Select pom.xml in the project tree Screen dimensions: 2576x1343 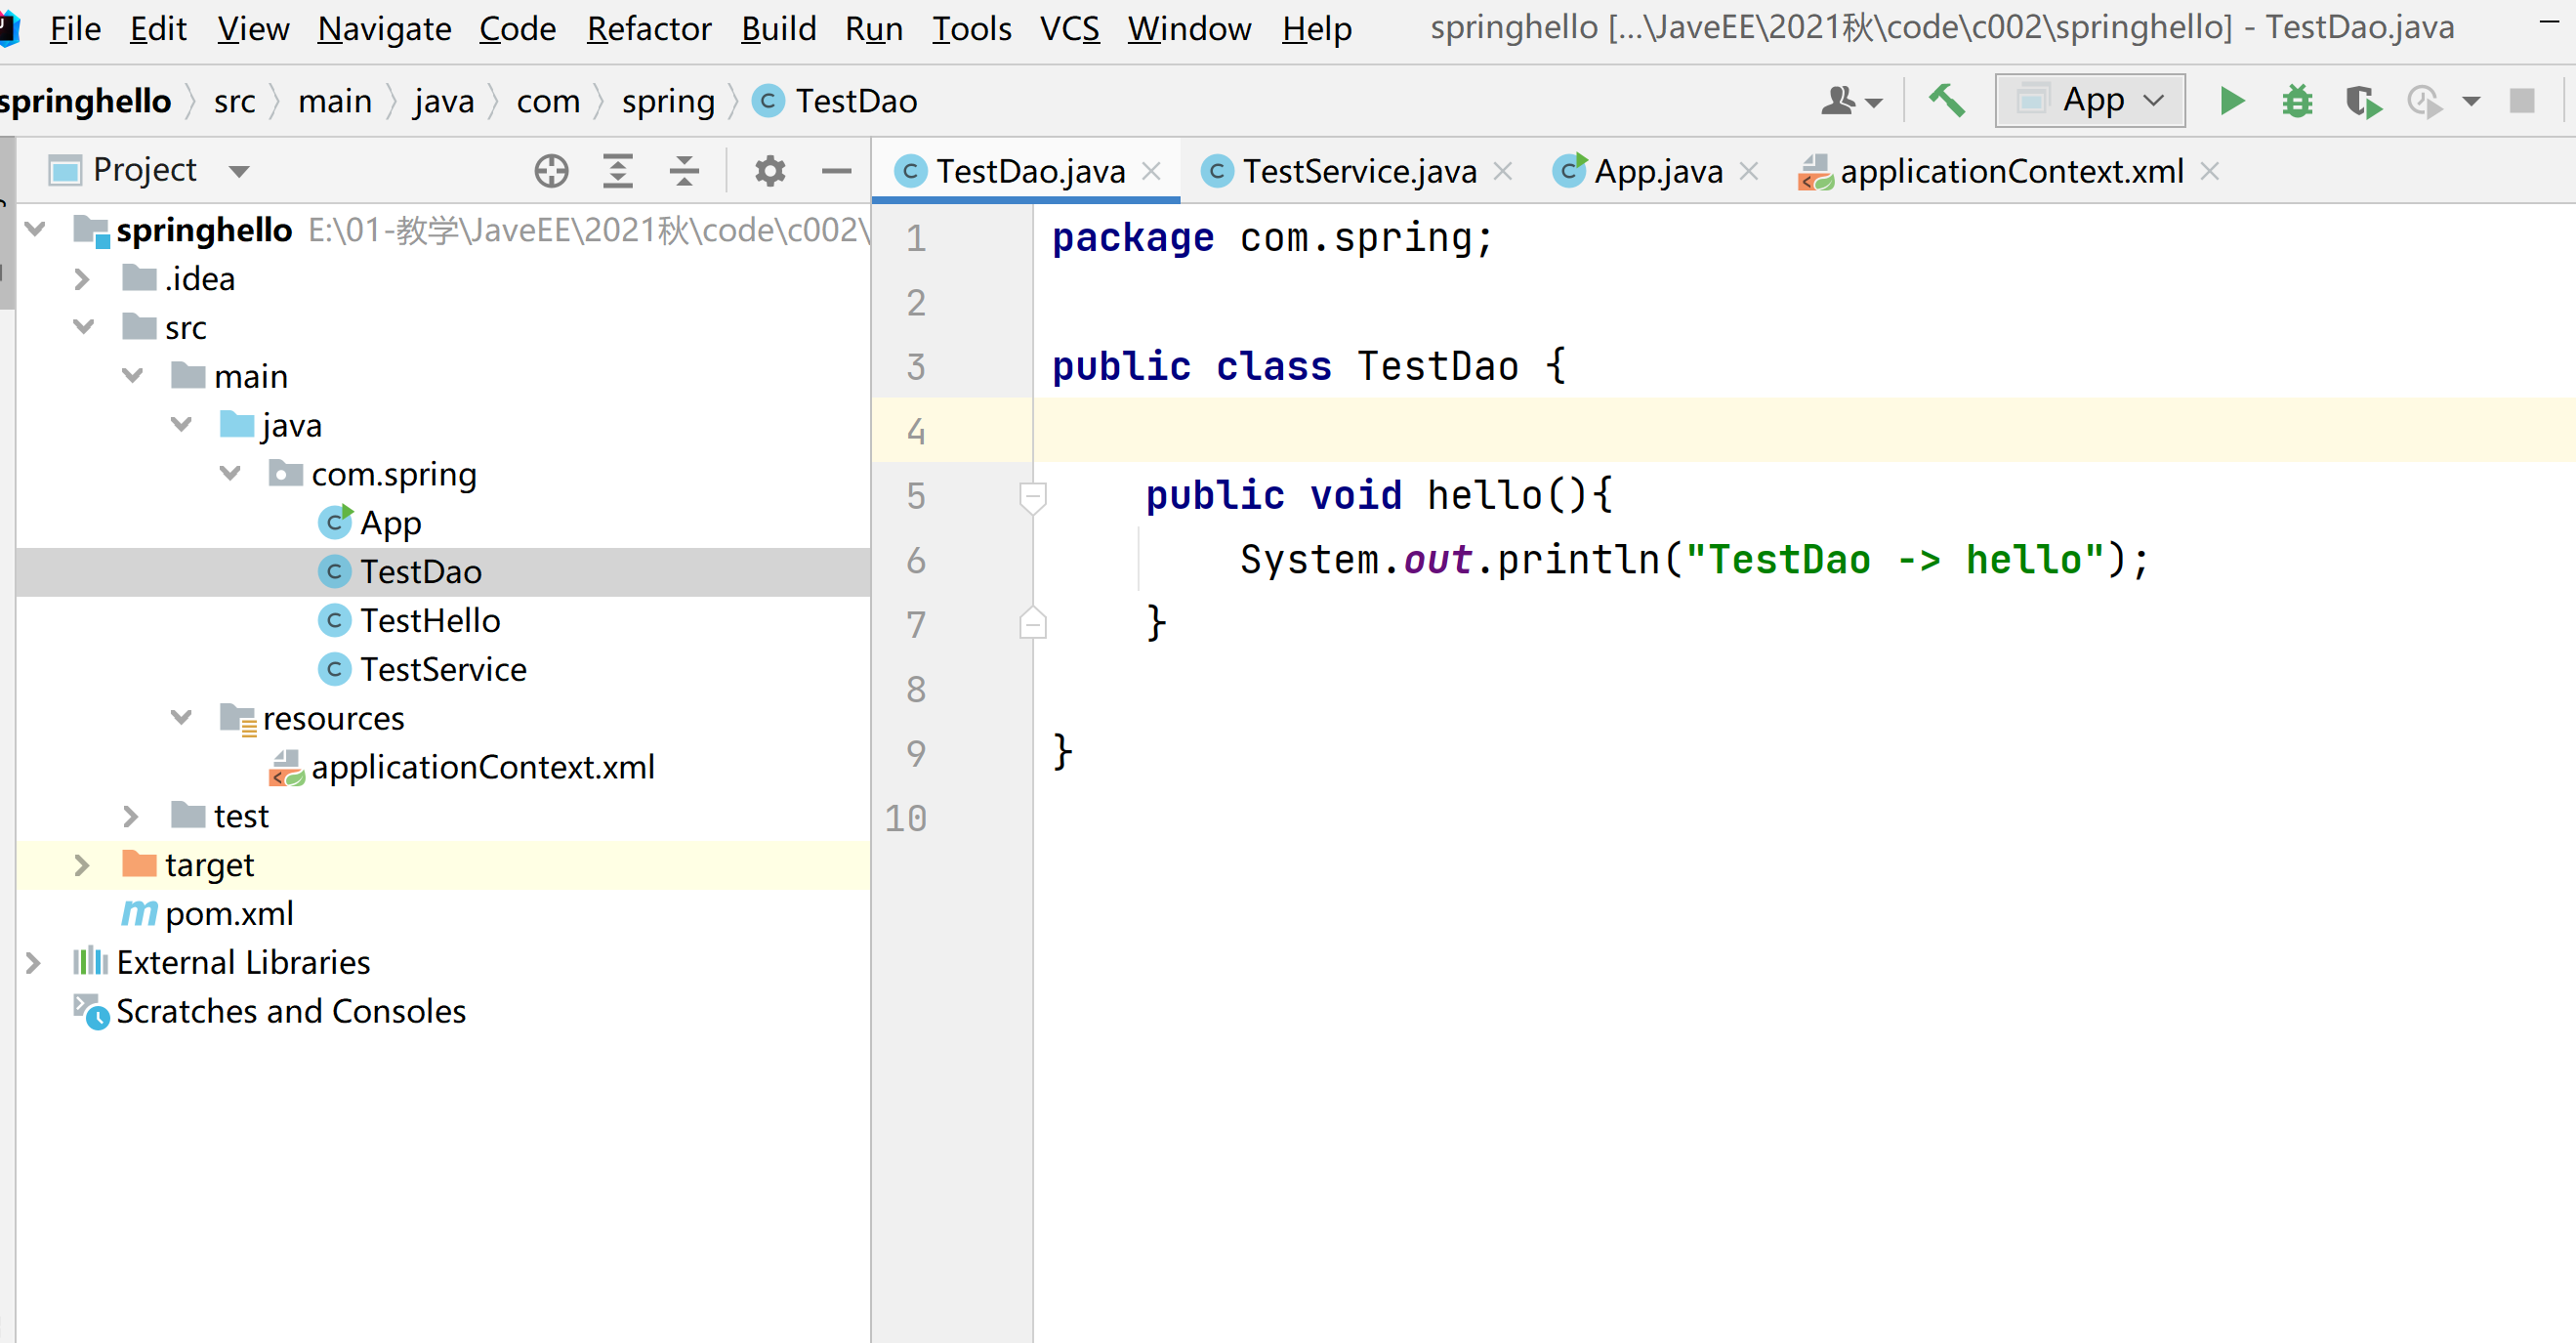pyautogui.click(x=229, y=914)
